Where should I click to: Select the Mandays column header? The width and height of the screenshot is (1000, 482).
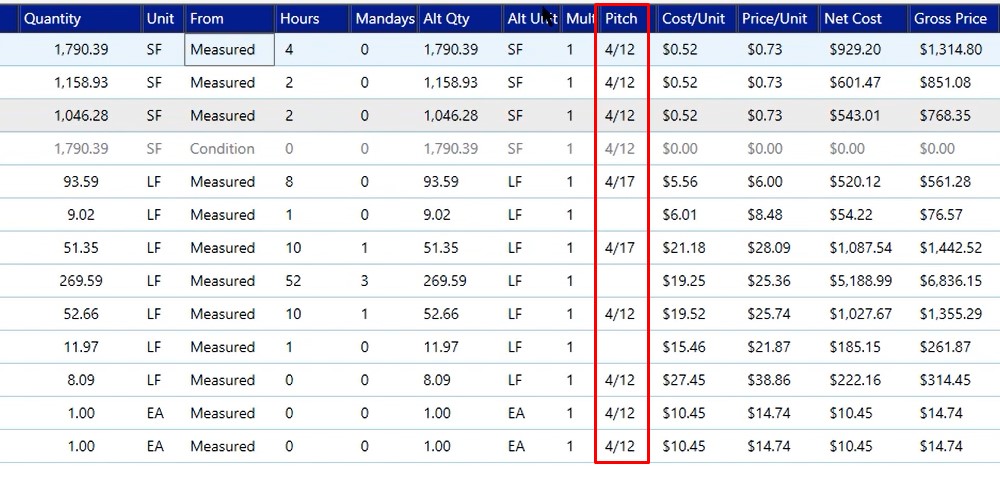[385, 18]
